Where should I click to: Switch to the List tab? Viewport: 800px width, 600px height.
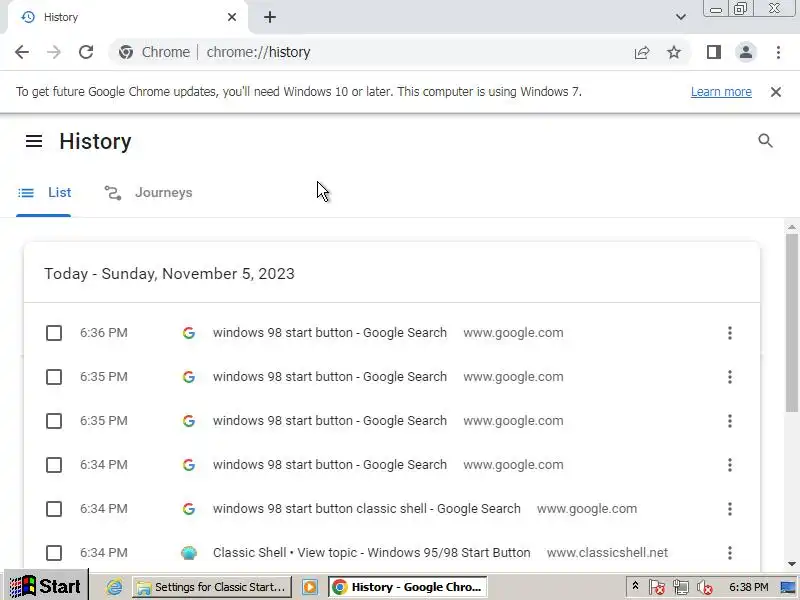tap(44, 192)
